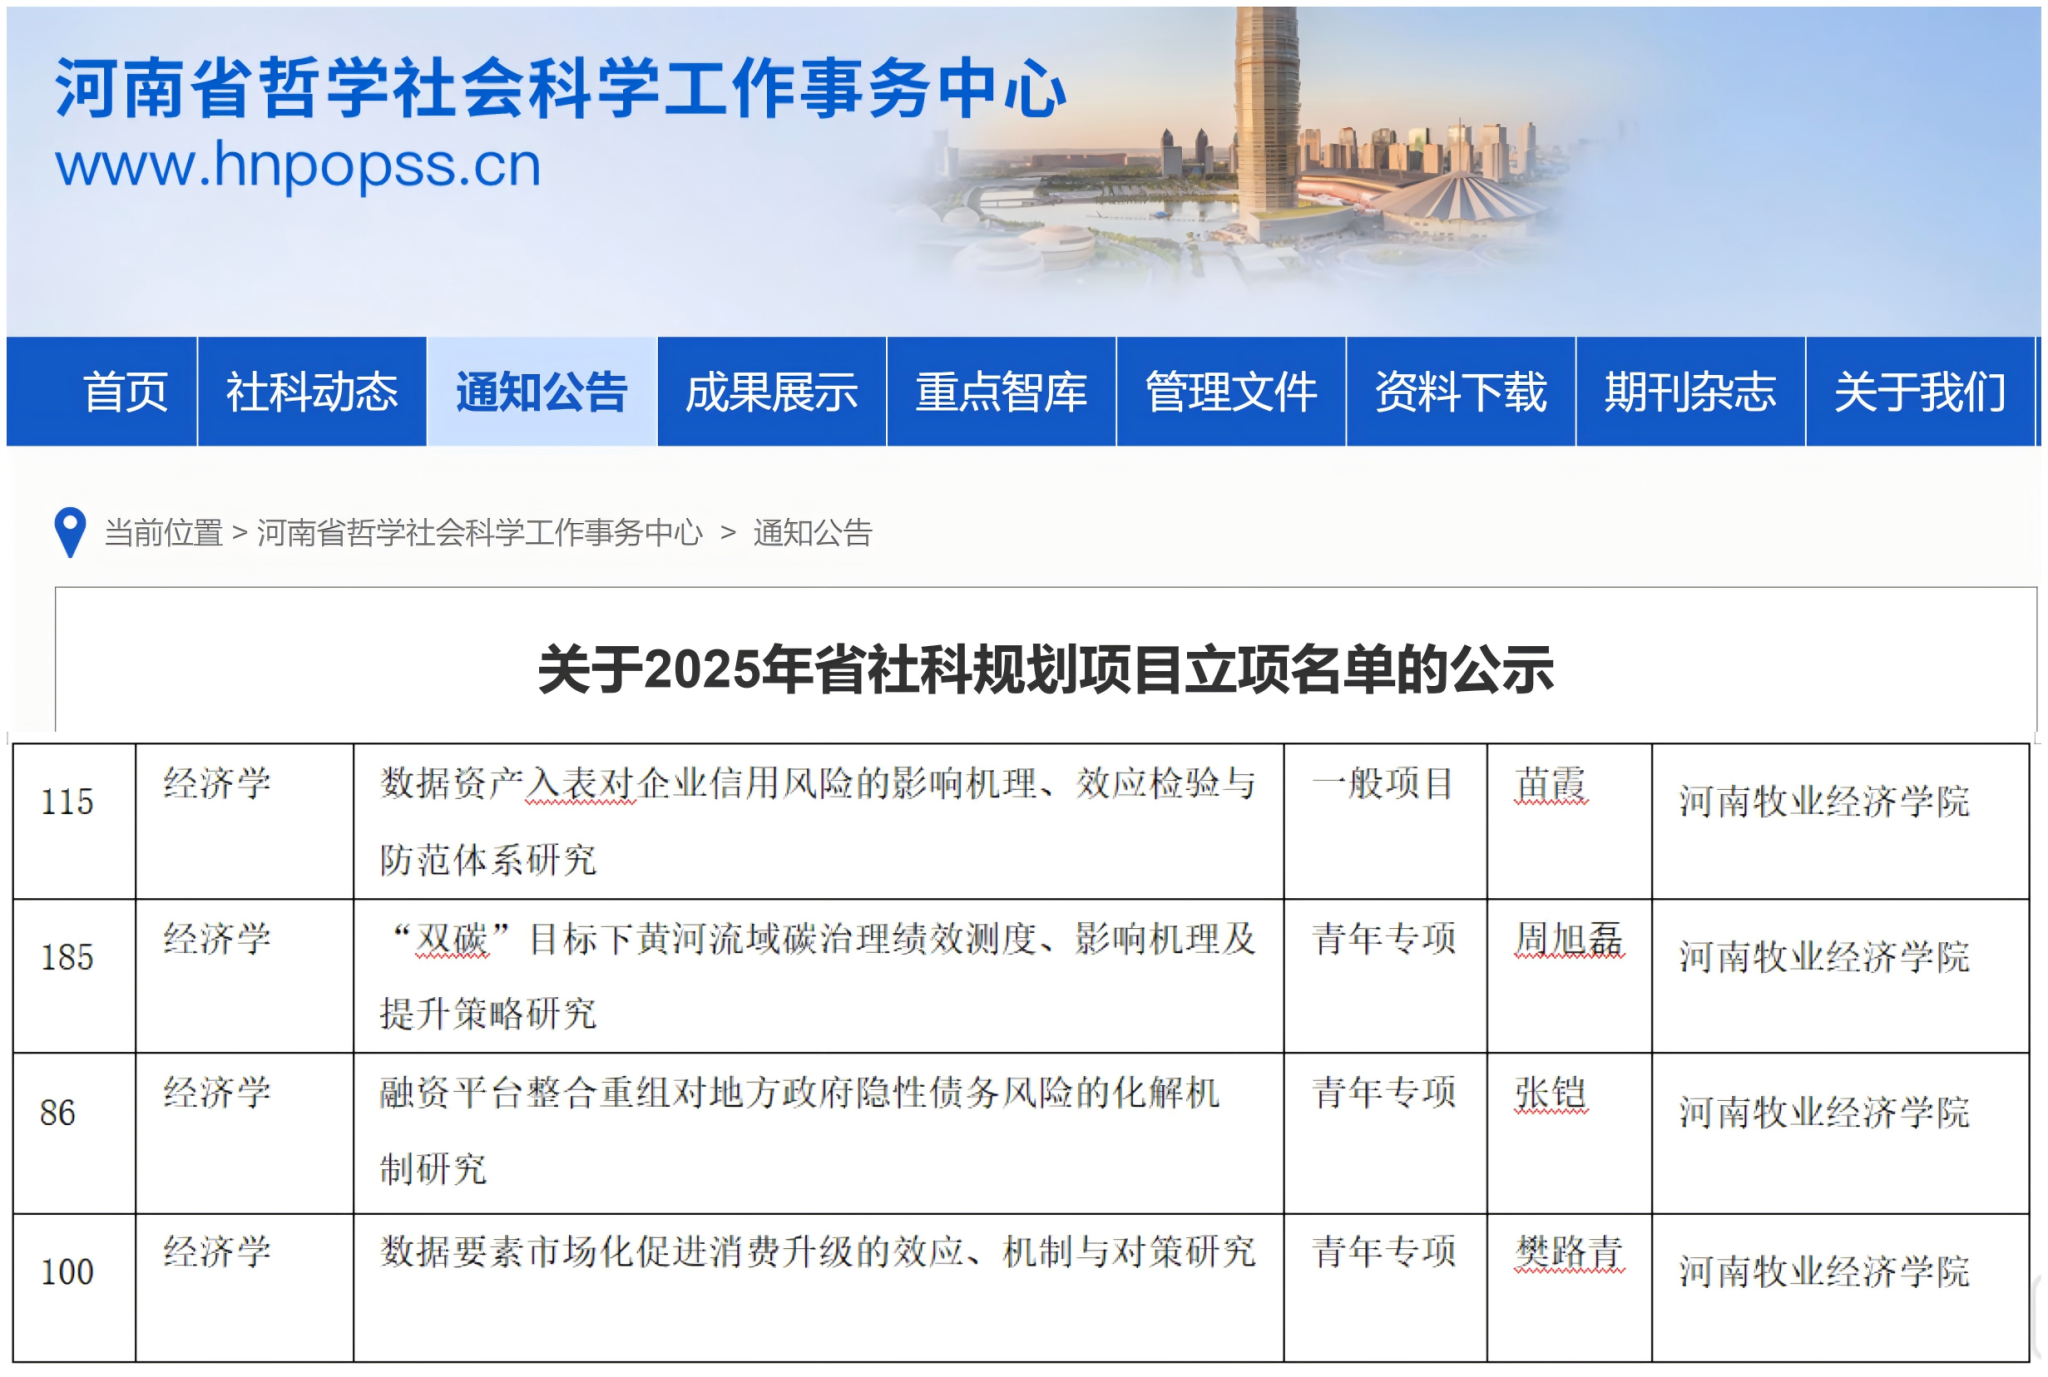Click www.hnpopss.cn site URL in header
Screen dimensions: 2048x1377
[x=298, y=165]
